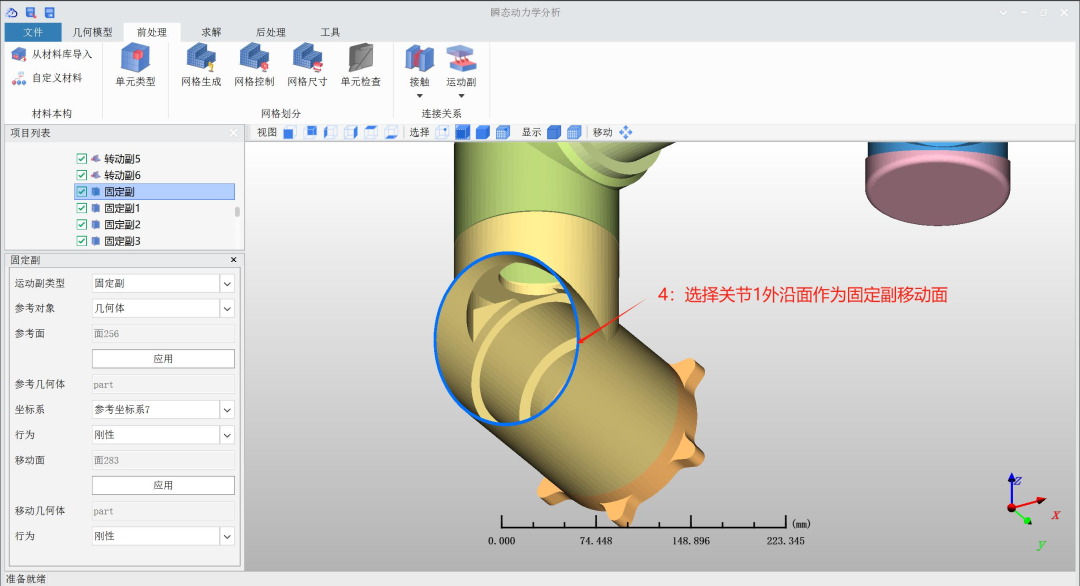Click the 项目列表 vertical scrollbar thumb
Screen dimensions: 1080x586
point(238,211)
